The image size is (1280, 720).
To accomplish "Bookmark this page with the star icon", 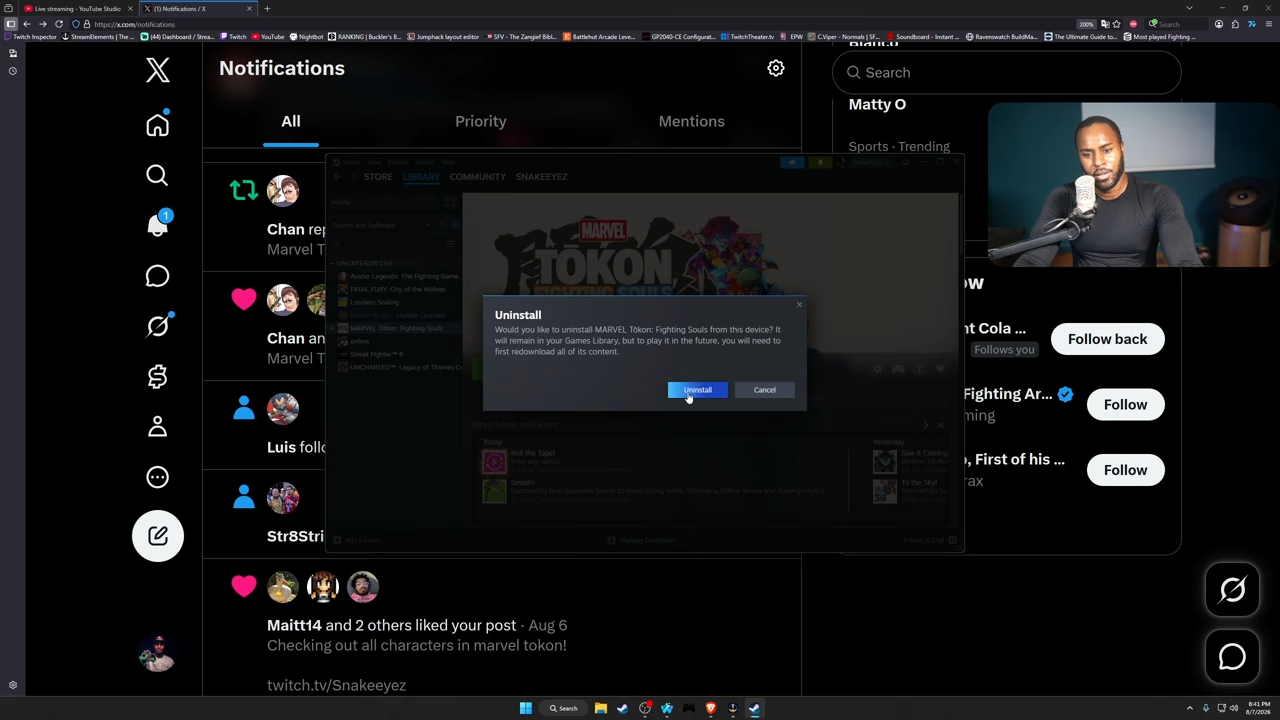I will click(x=1118, y=24).
